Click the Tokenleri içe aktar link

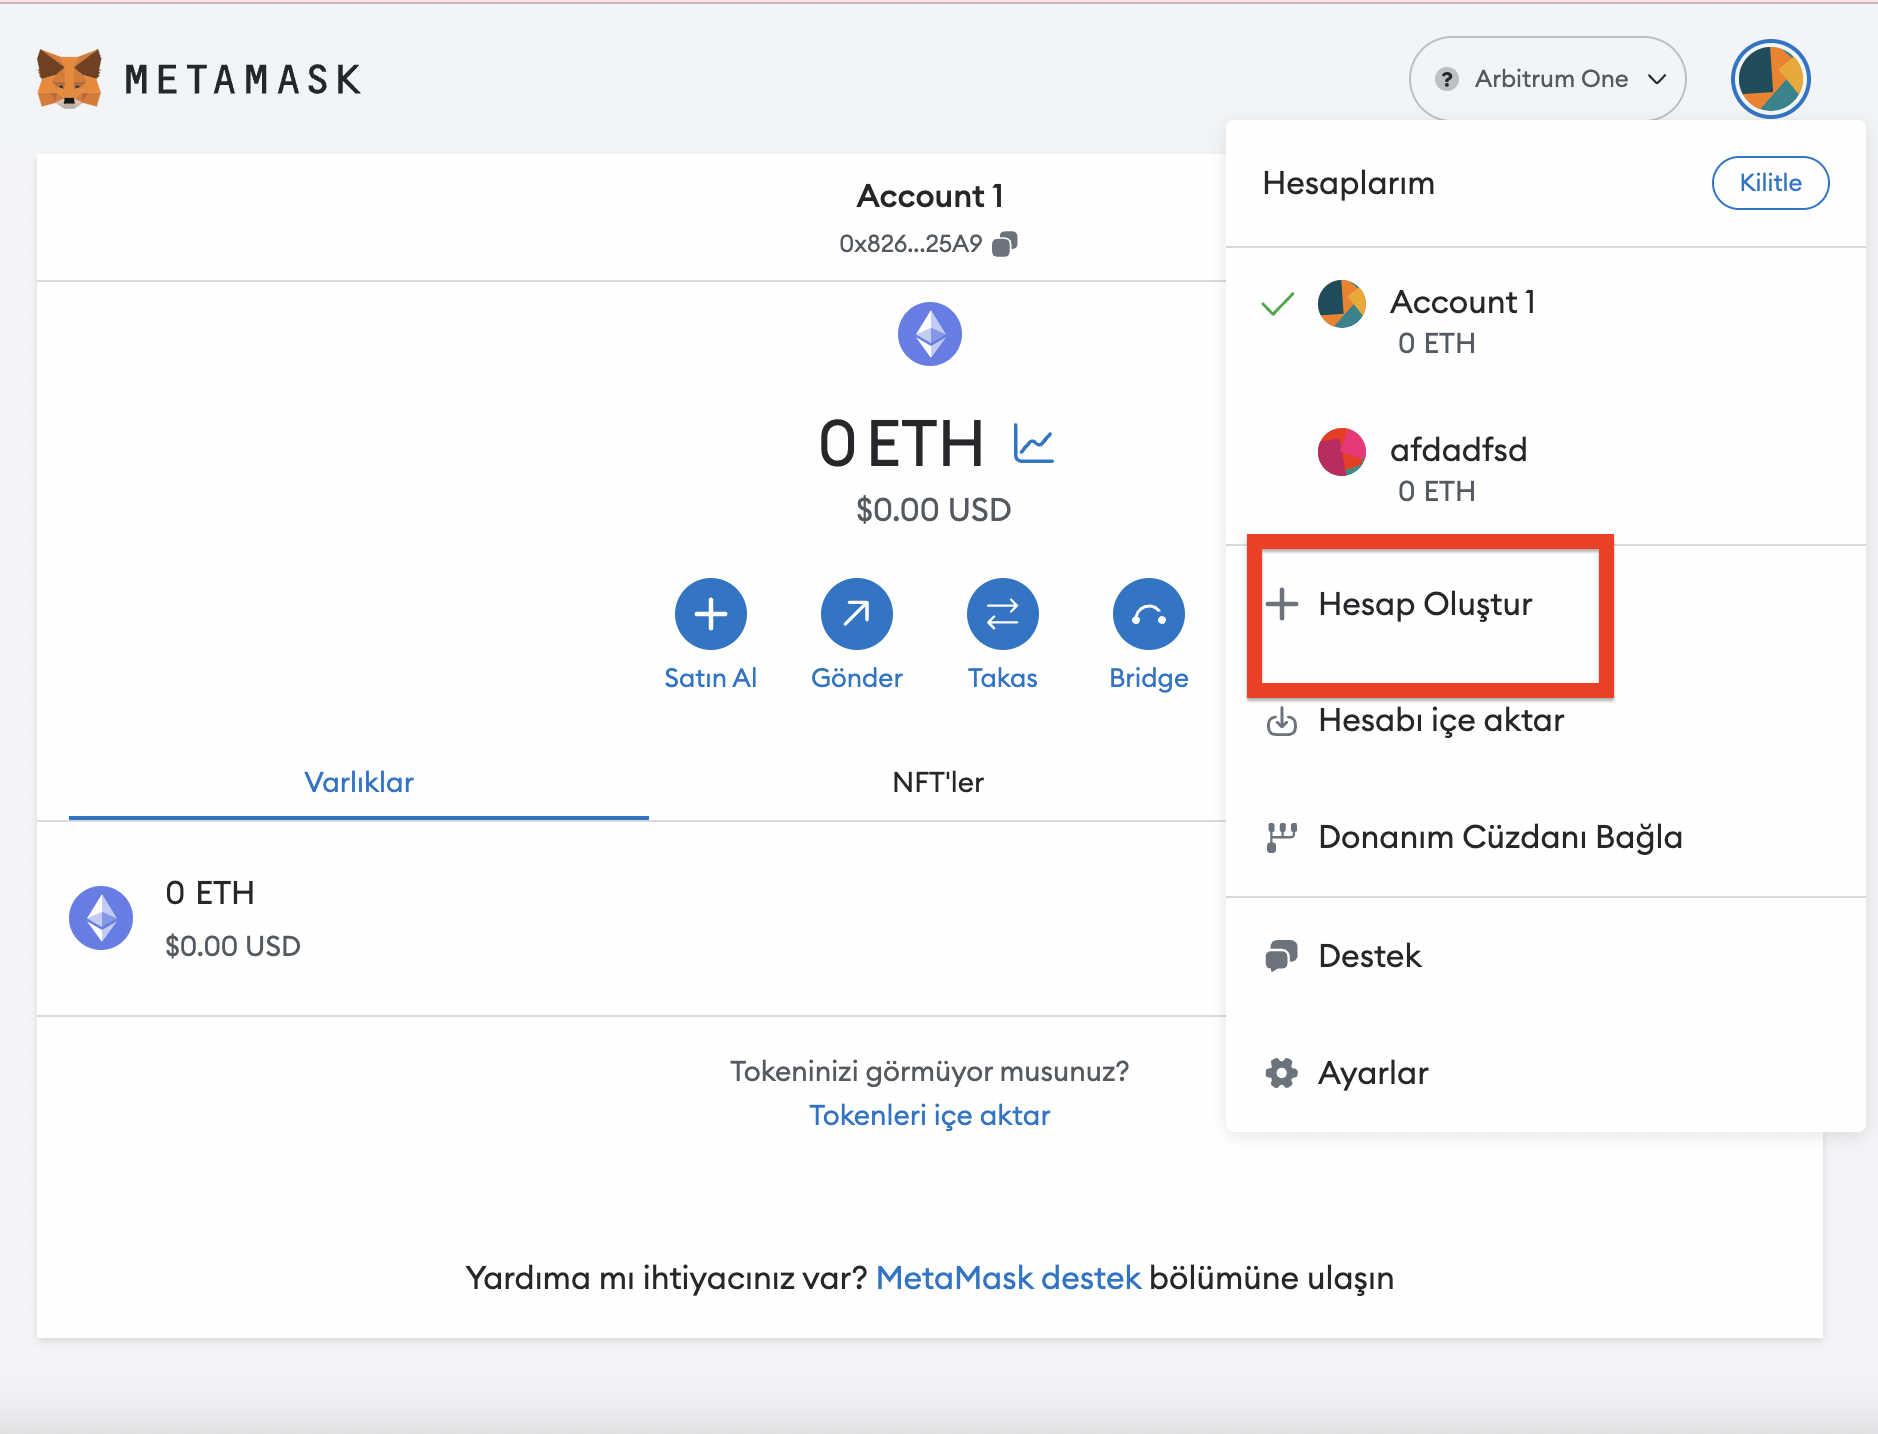(x=930, y=1115)
